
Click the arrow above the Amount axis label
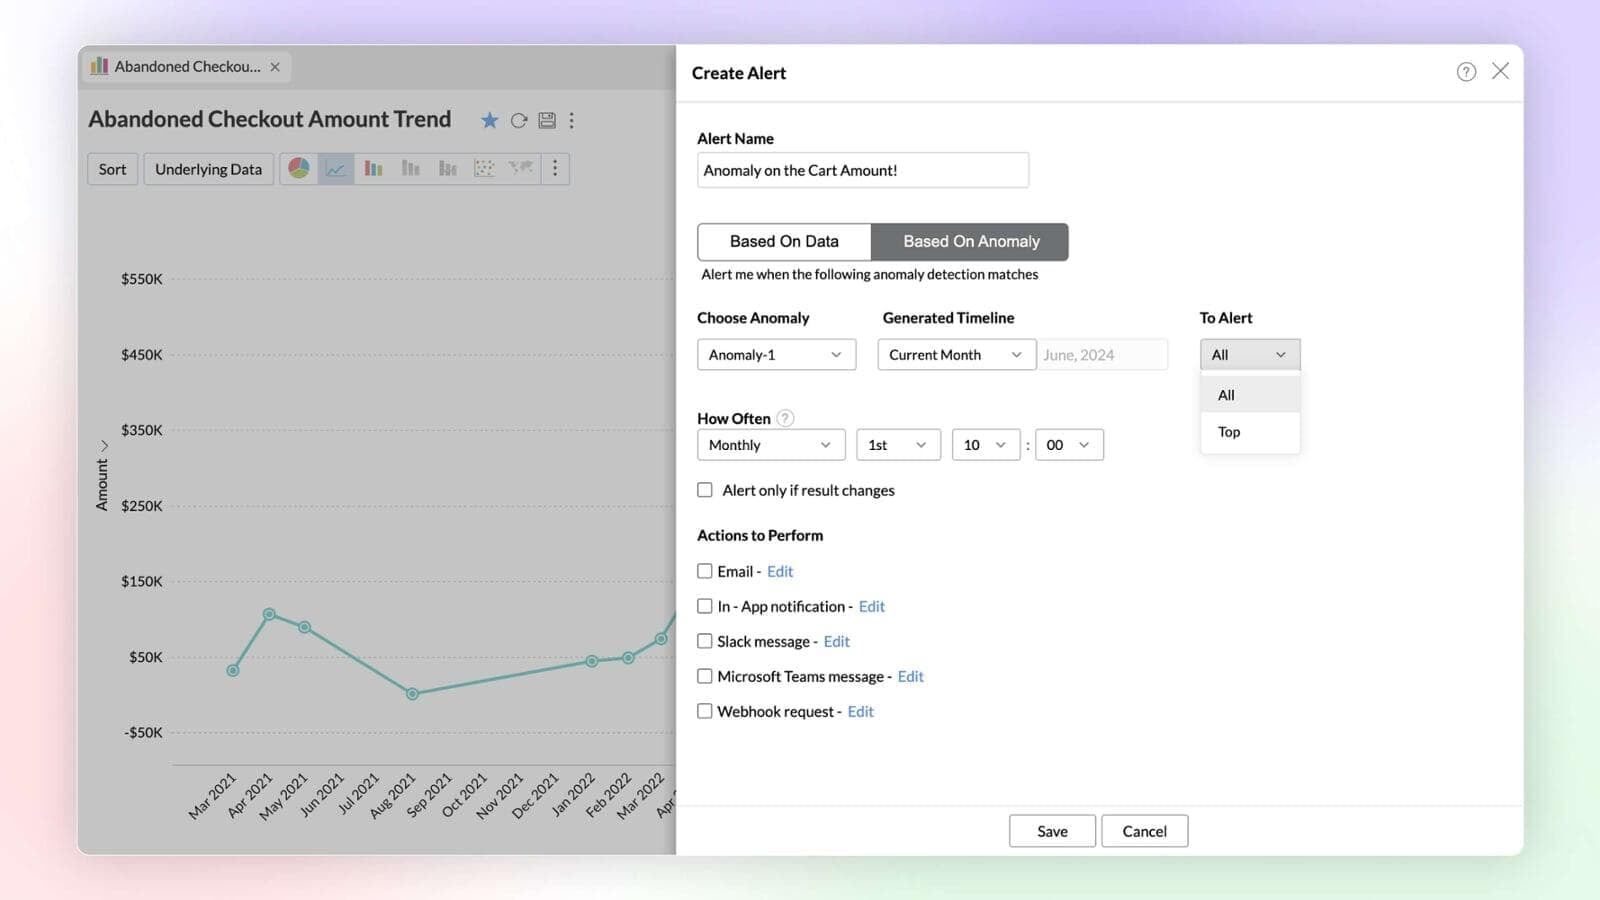tap(103, 445)
